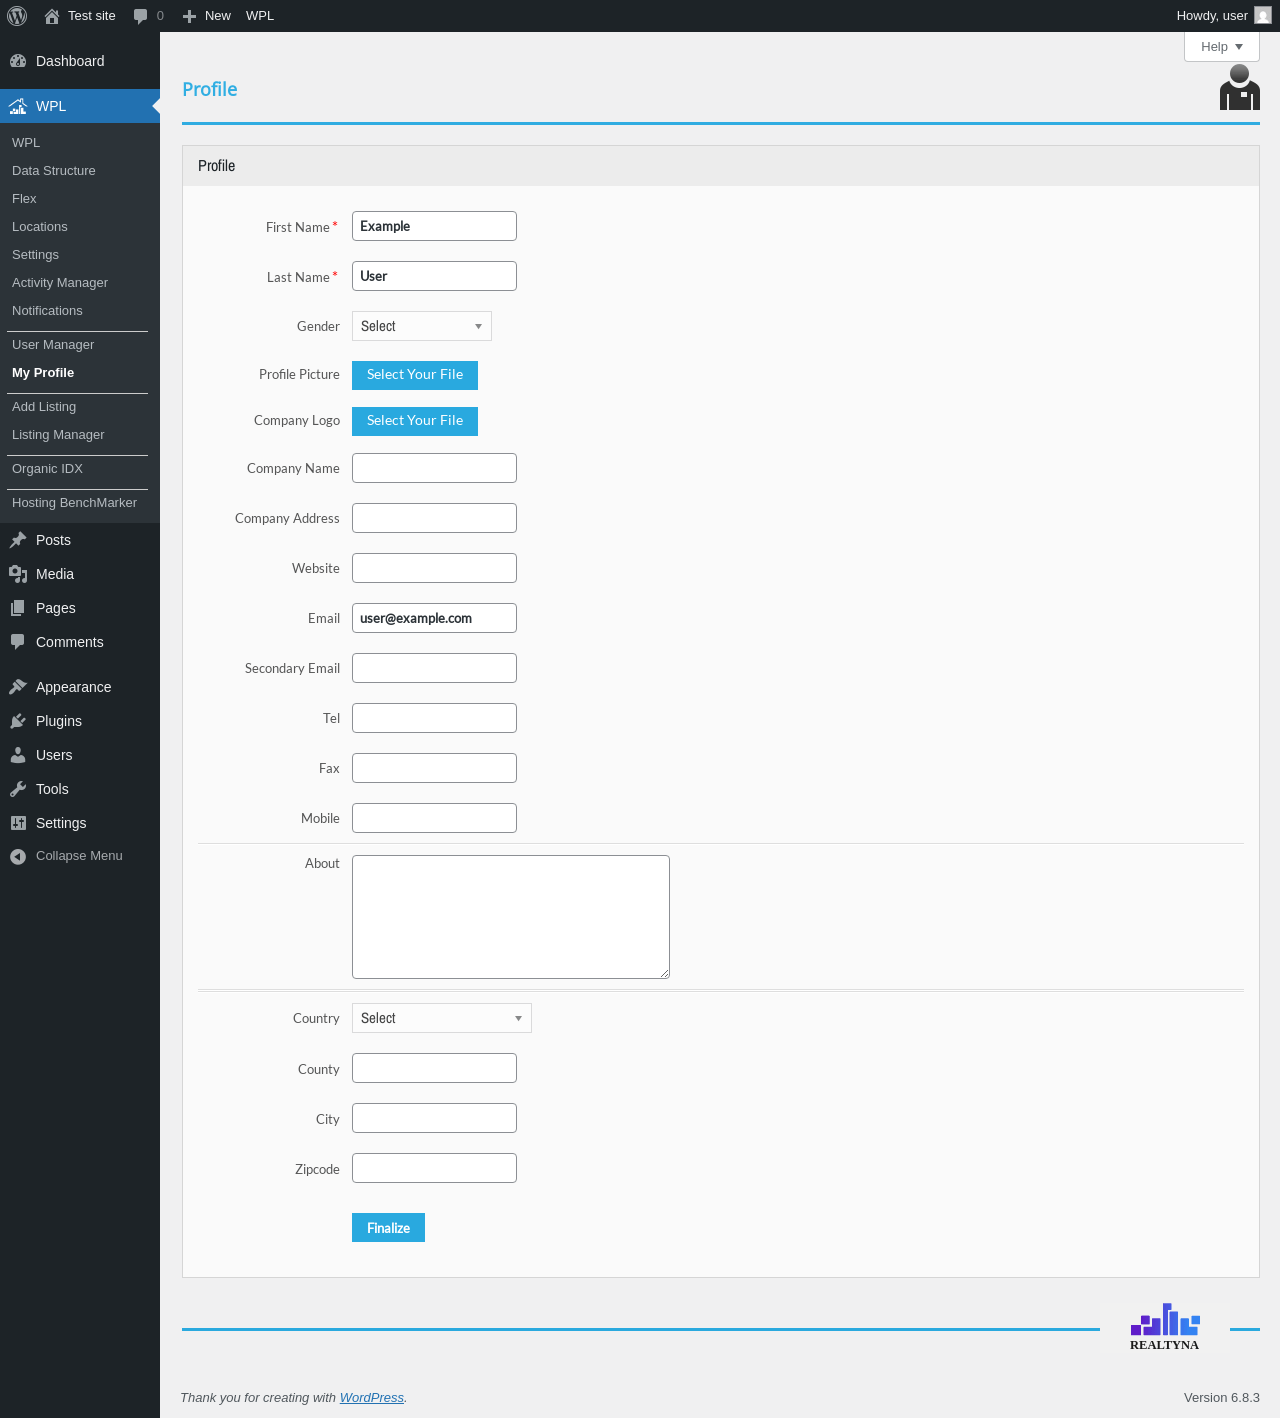Open WPL Settings submenu item
The width and height of the screenshot is (1280, 1418).
[35, 255]
